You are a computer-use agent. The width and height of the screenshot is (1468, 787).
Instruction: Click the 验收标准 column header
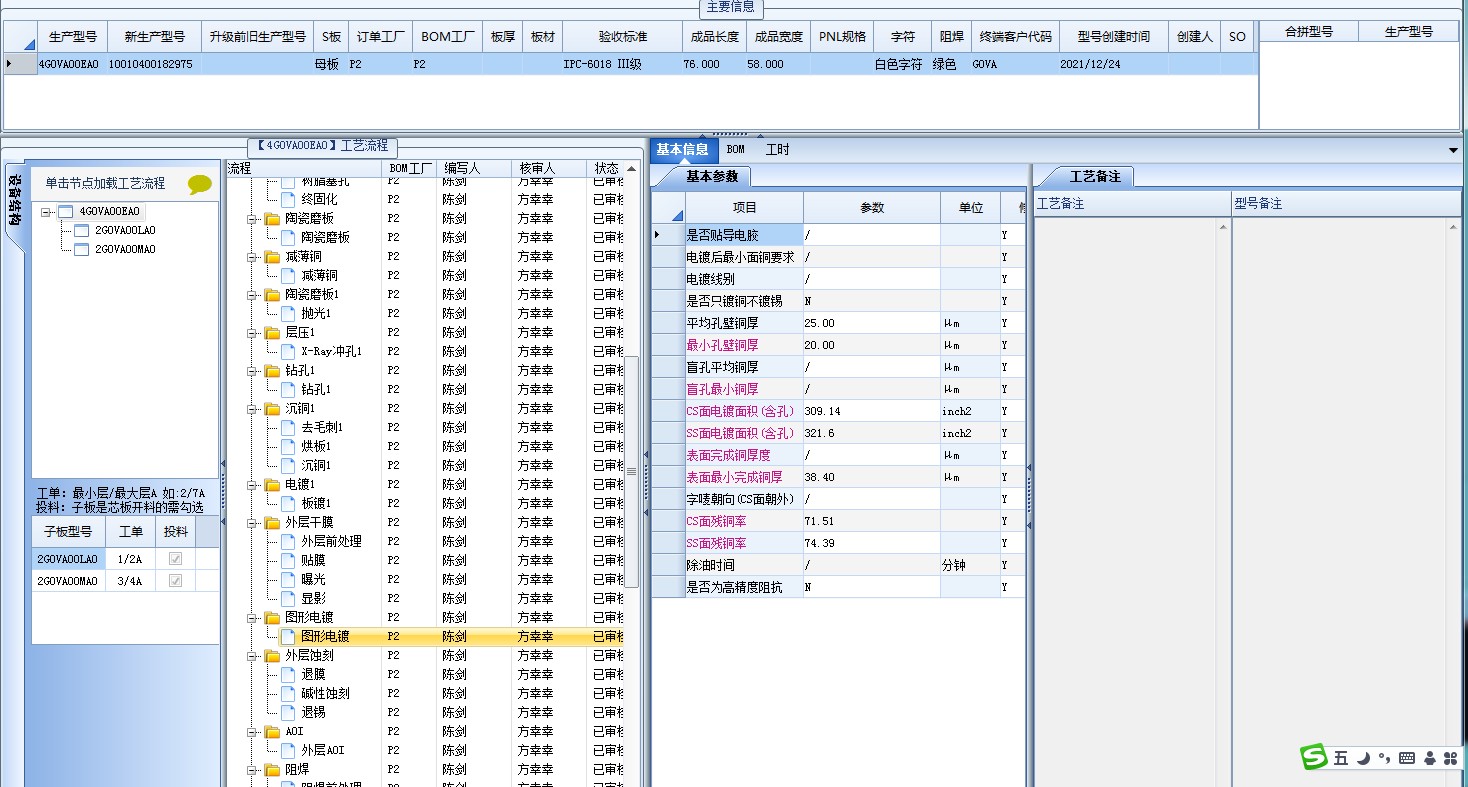coord(623,37)
